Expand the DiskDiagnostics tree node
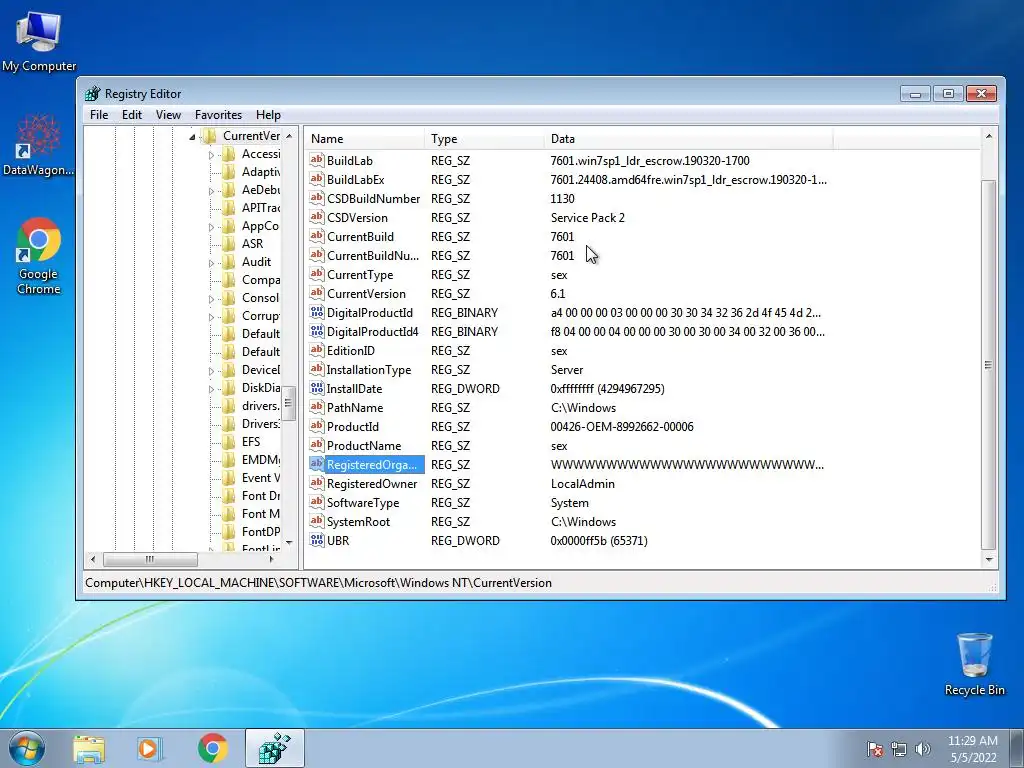This screenshot has width=1024, height=768. coord(211,389)
